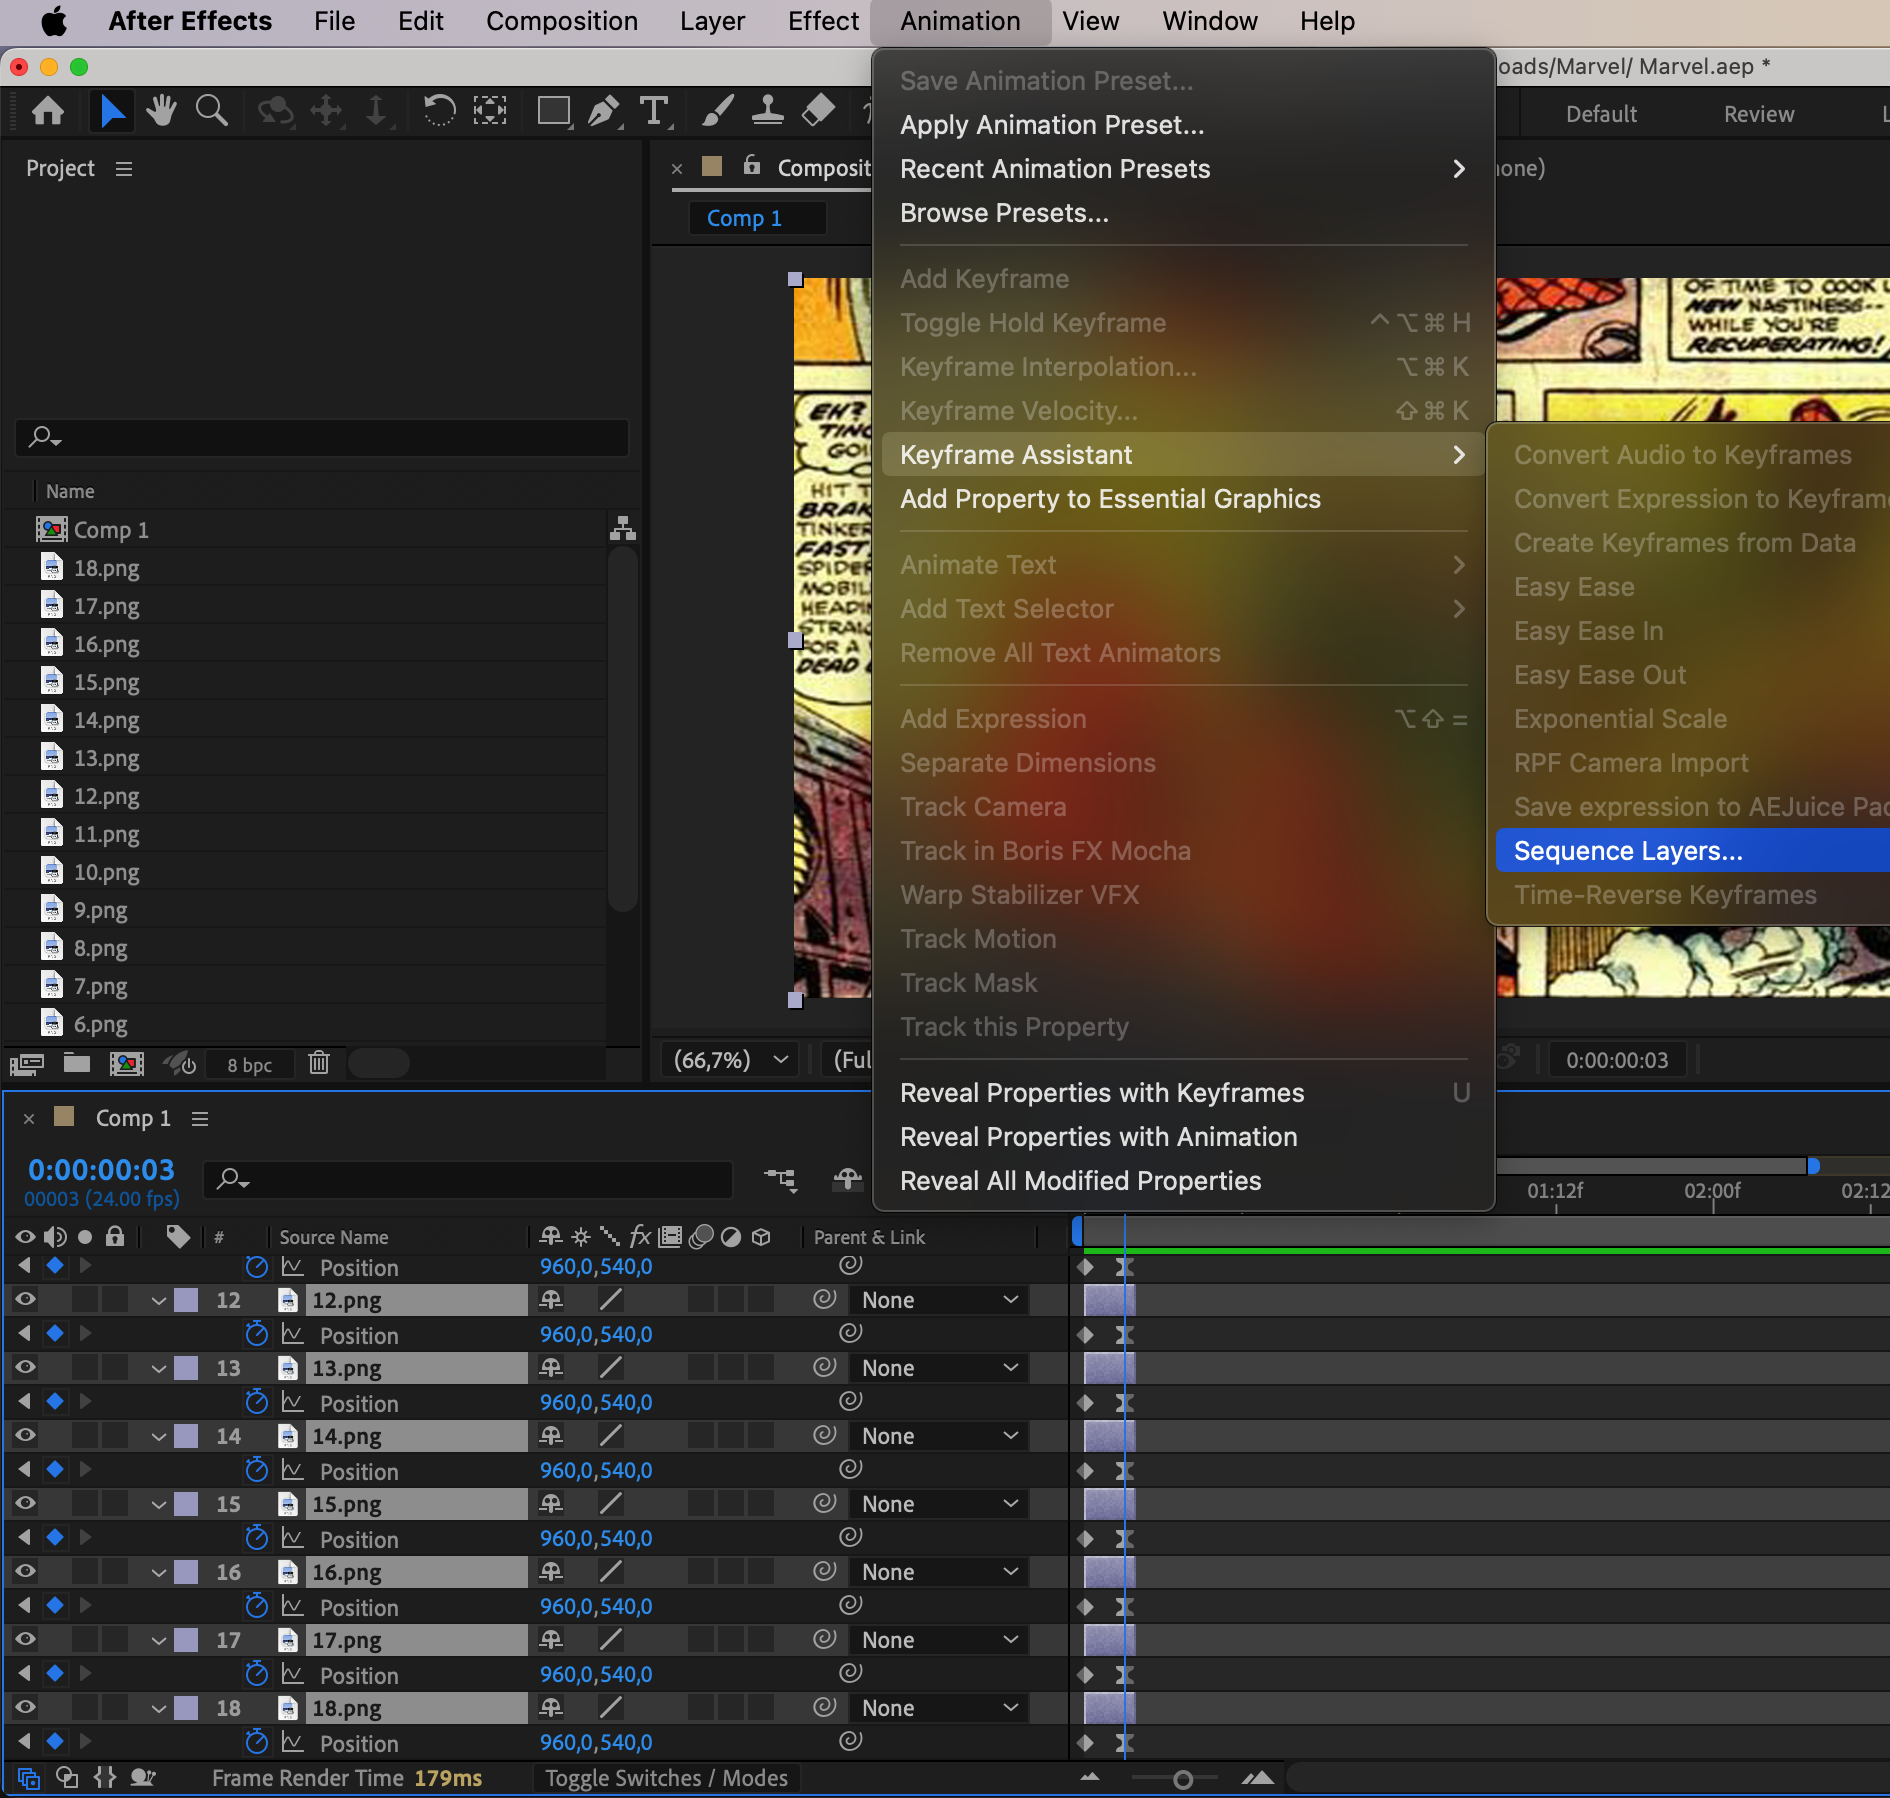The image size is (1890, 1798).
Task: Toggle Position stopwatch for layer 13.png
Action: point(257,1403)
